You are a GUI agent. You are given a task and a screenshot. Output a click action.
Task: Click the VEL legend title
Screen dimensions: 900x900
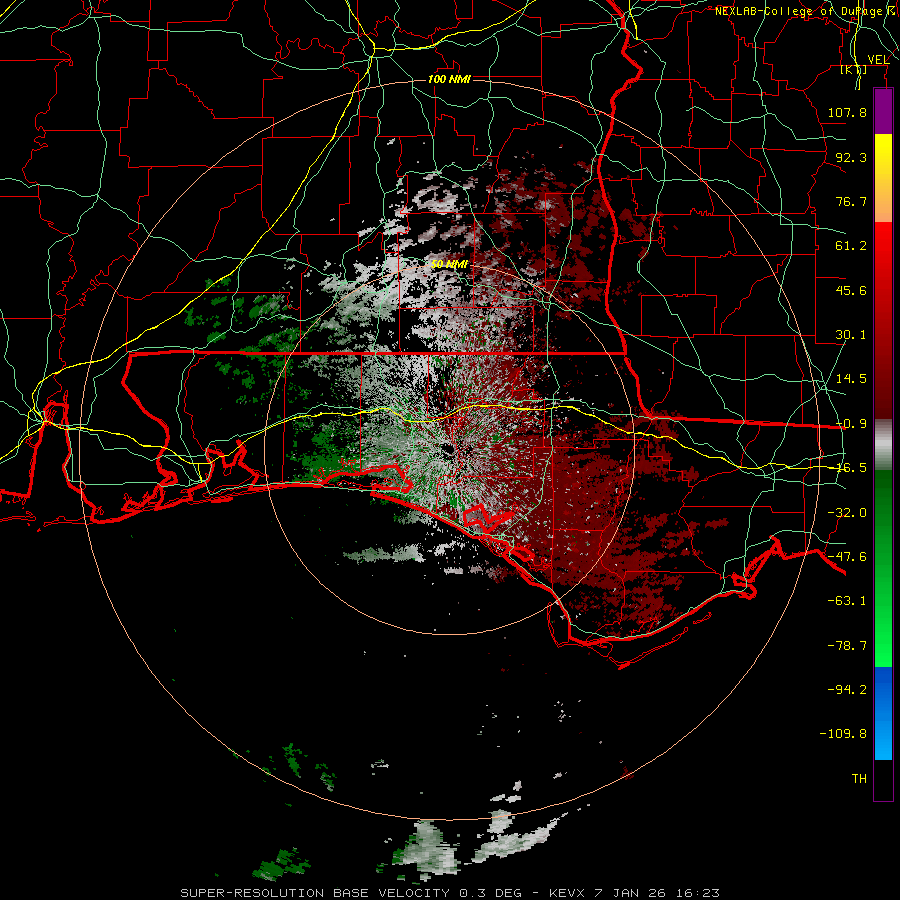[878, 60]
